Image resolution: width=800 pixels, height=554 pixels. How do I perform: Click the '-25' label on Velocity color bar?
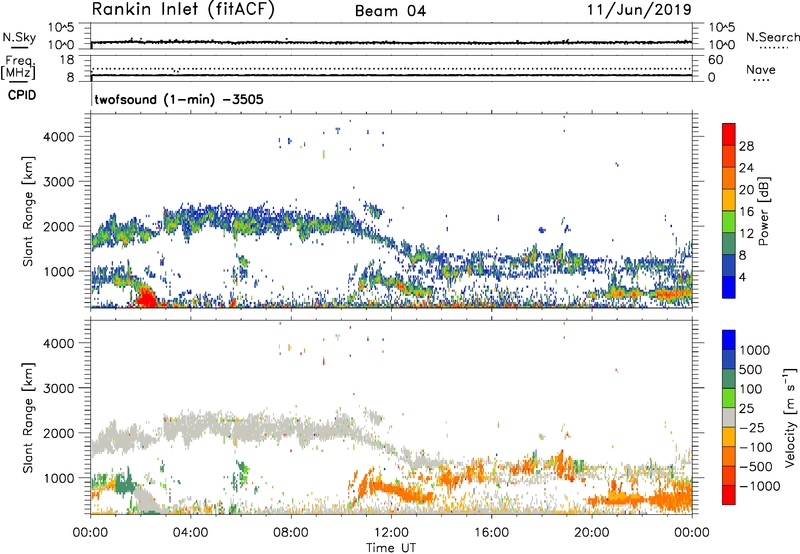pyautogui.click(x=752, y=427)
